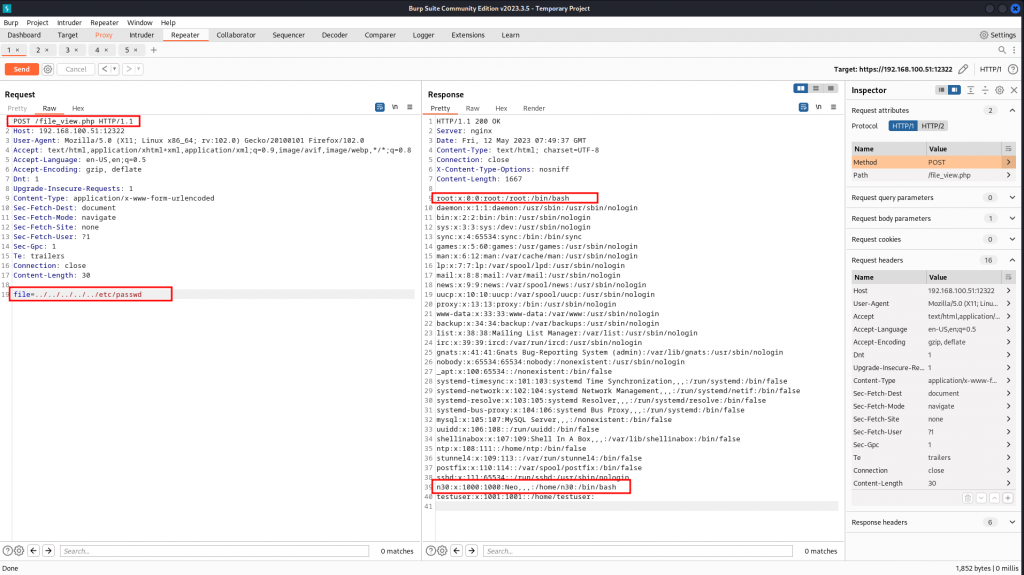Viewport: 1024px width, 575px height.
Task: Expand Response headers section
Action: 1012,522
